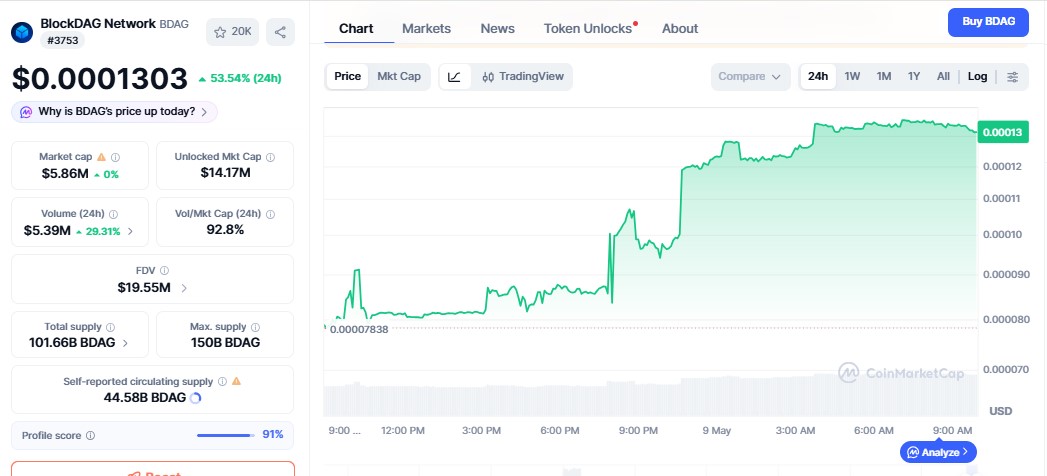
Task: Open info icon next to Unlocked Mkt Cap
Action: tap(270, 158)
